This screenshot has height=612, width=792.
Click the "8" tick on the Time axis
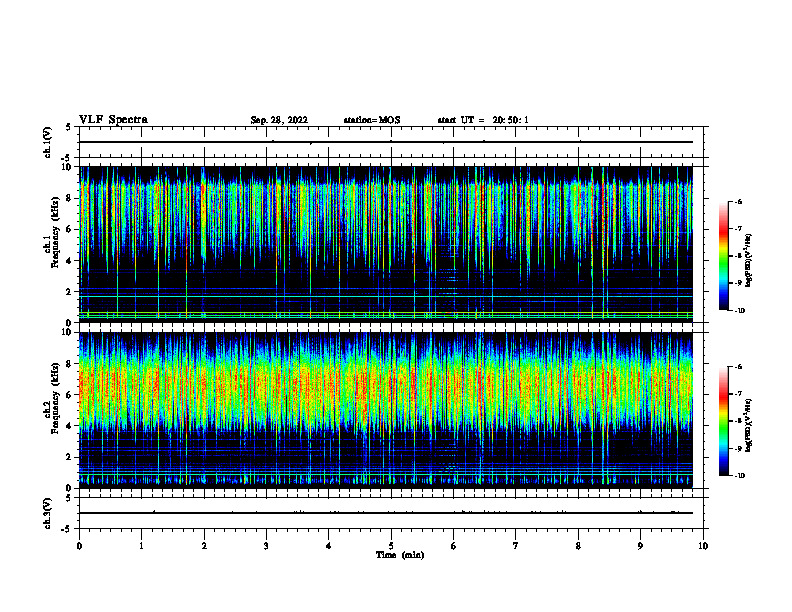(578, 546)
